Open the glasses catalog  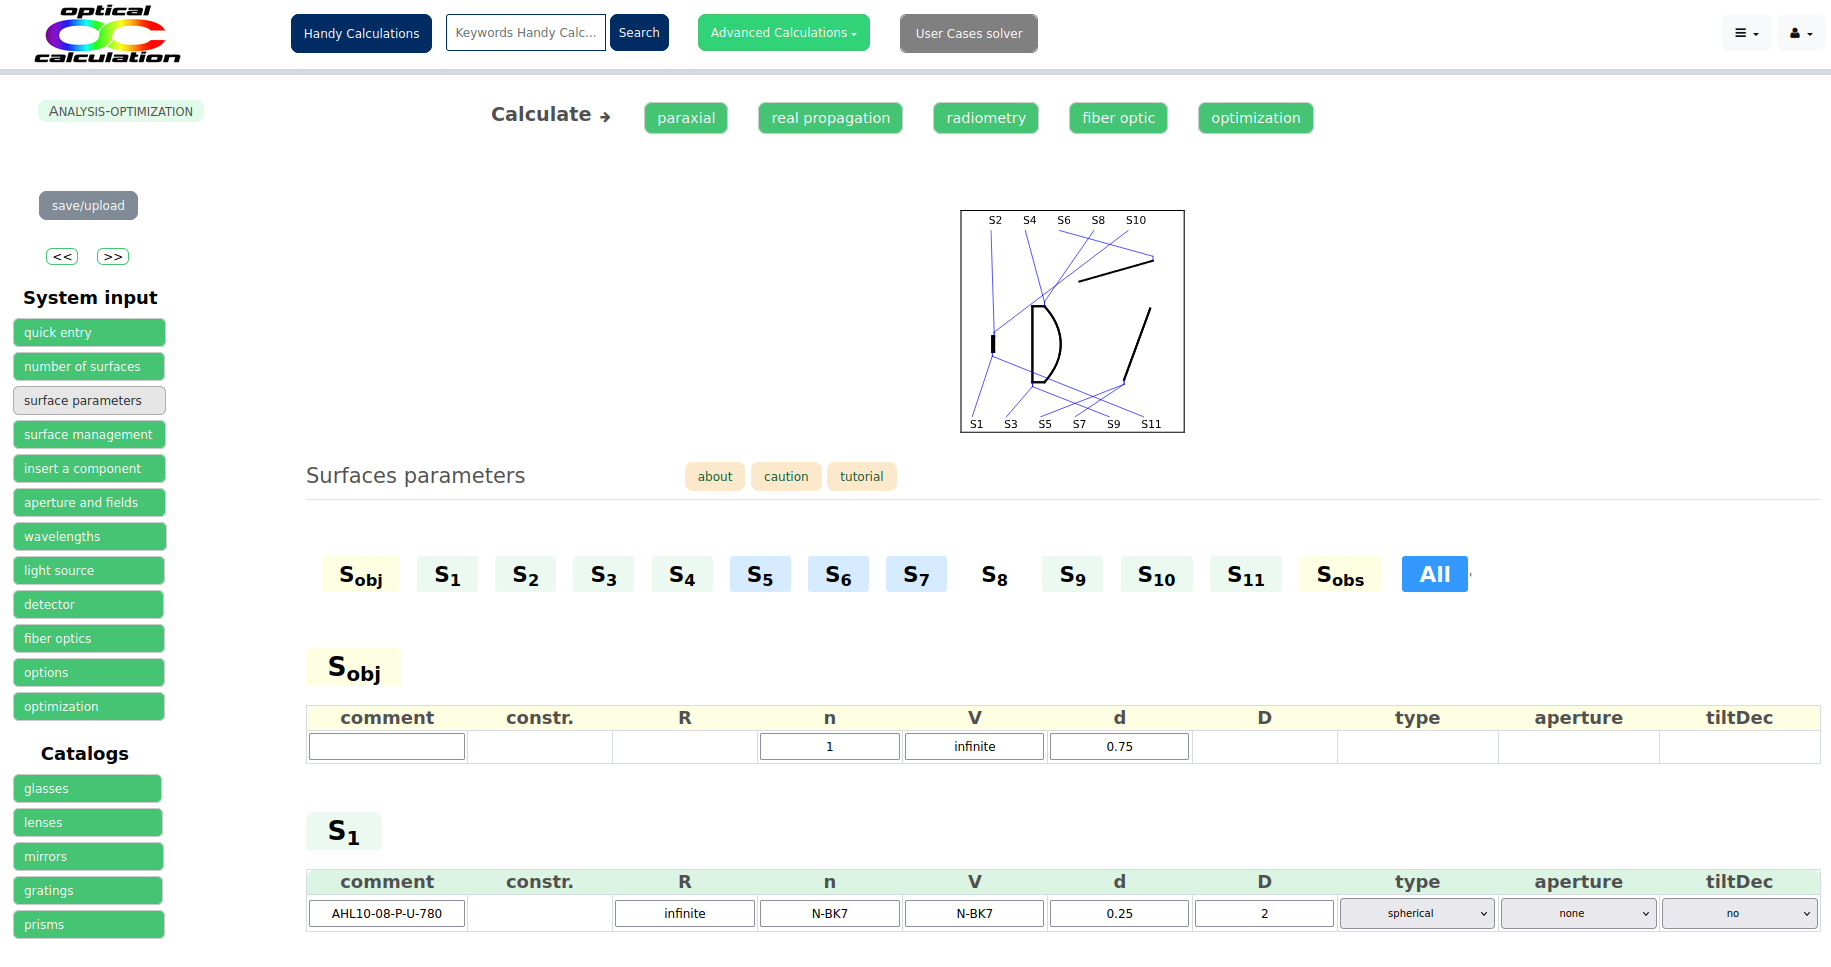88,788
